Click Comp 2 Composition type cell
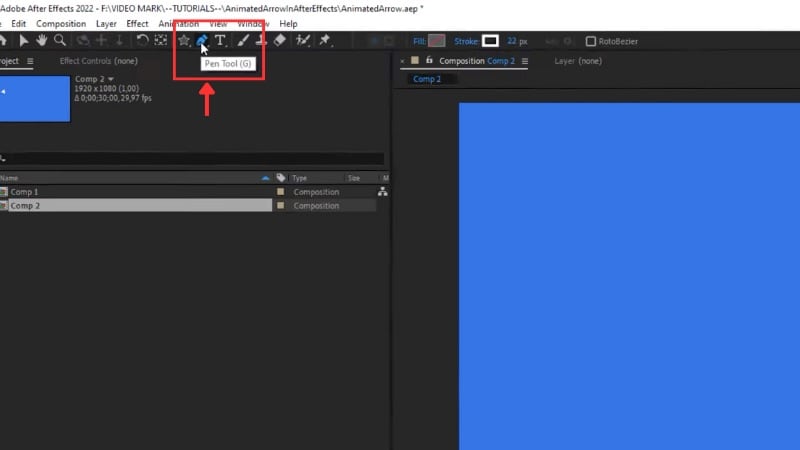Screen dimensions: 800x450 coord(316,206)
